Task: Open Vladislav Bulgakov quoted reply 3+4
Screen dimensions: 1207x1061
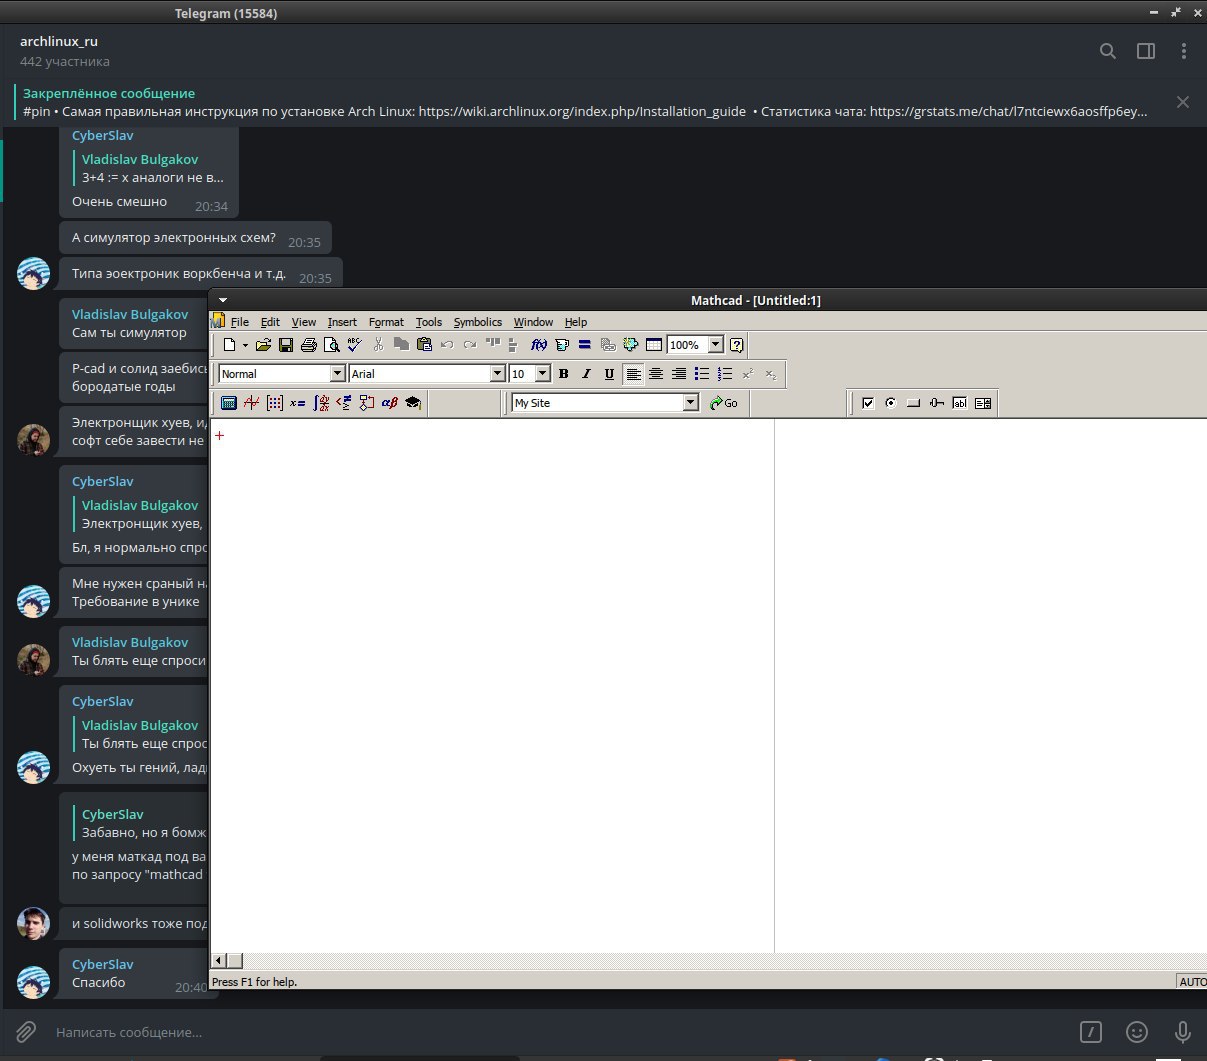Action: pyautogui.click(x=153, y=168)
